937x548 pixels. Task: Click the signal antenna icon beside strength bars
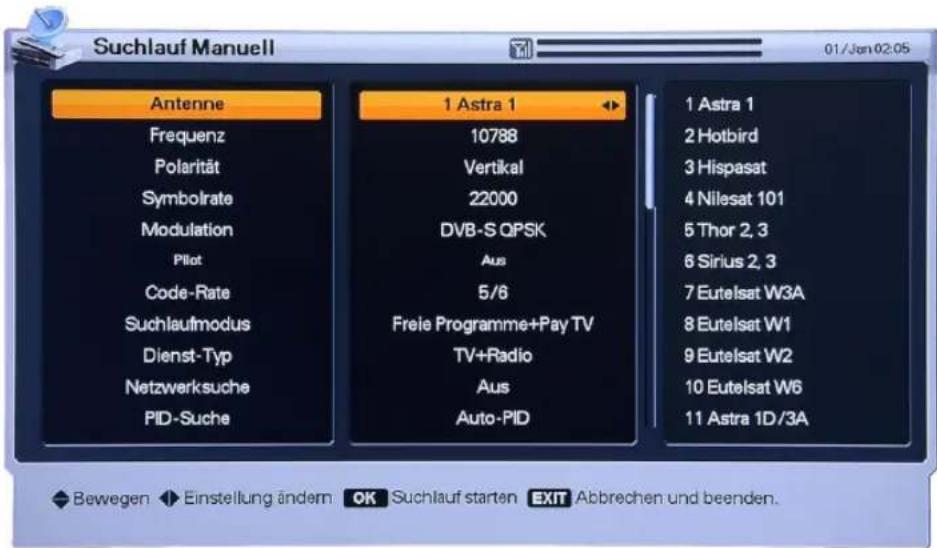520,49
